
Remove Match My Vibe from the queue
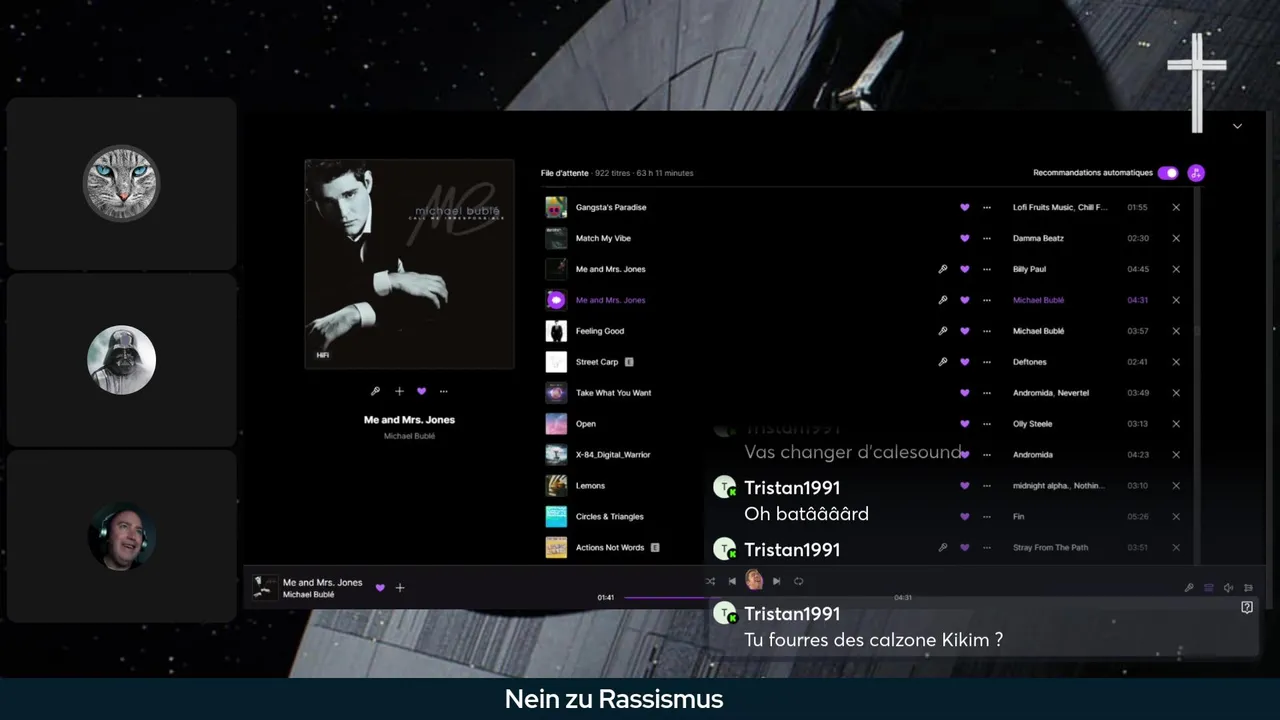coord(1176,238)
